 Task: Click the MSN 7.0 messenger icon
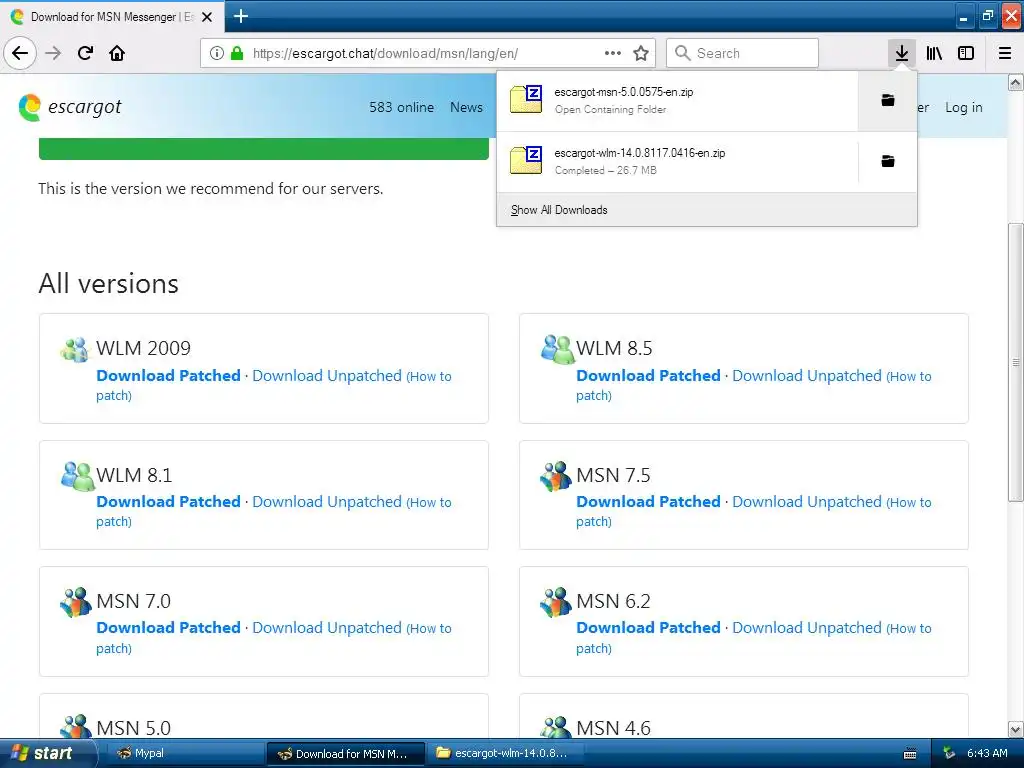point(76,602)
